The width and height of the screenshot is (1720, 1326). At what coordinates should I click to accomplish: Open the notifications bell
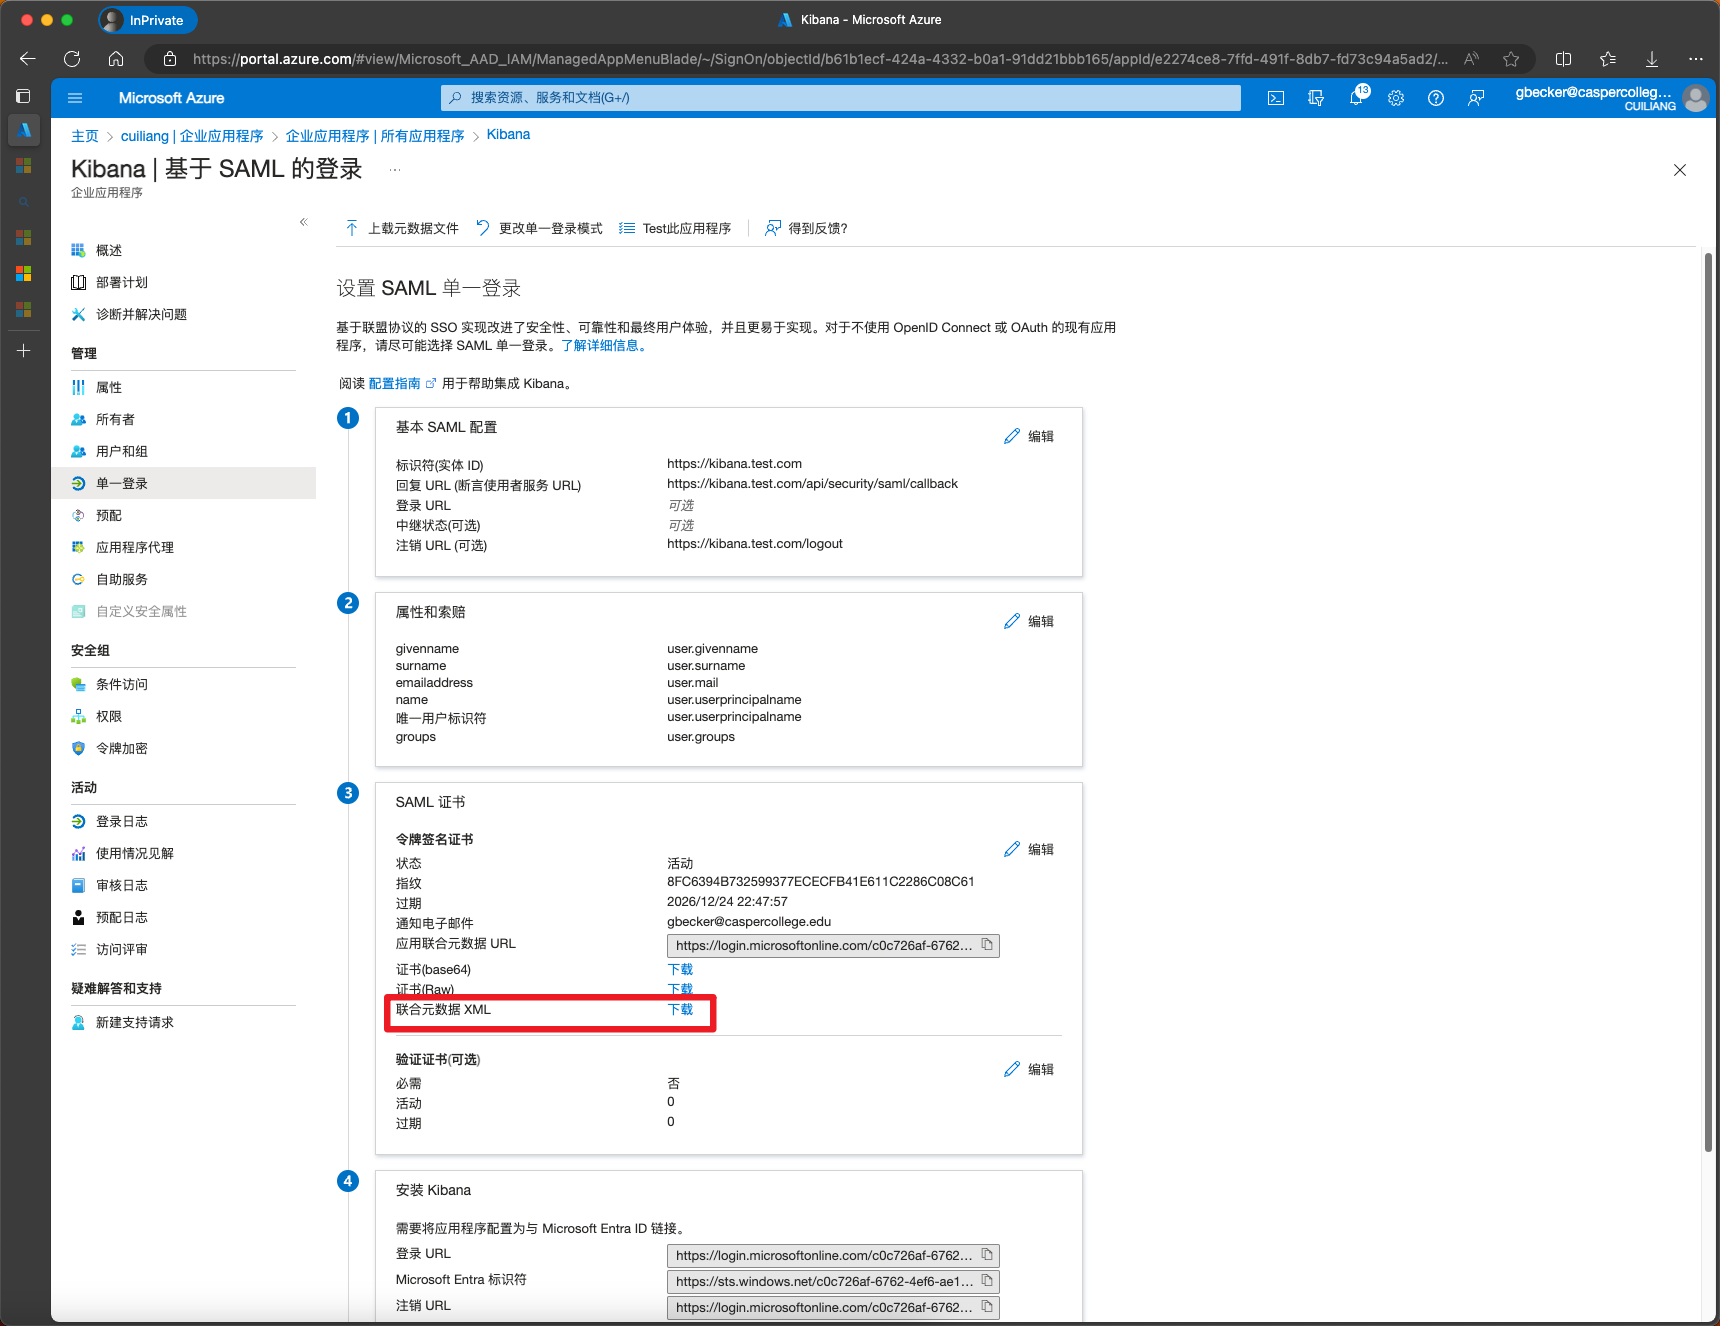point(1356,98)
